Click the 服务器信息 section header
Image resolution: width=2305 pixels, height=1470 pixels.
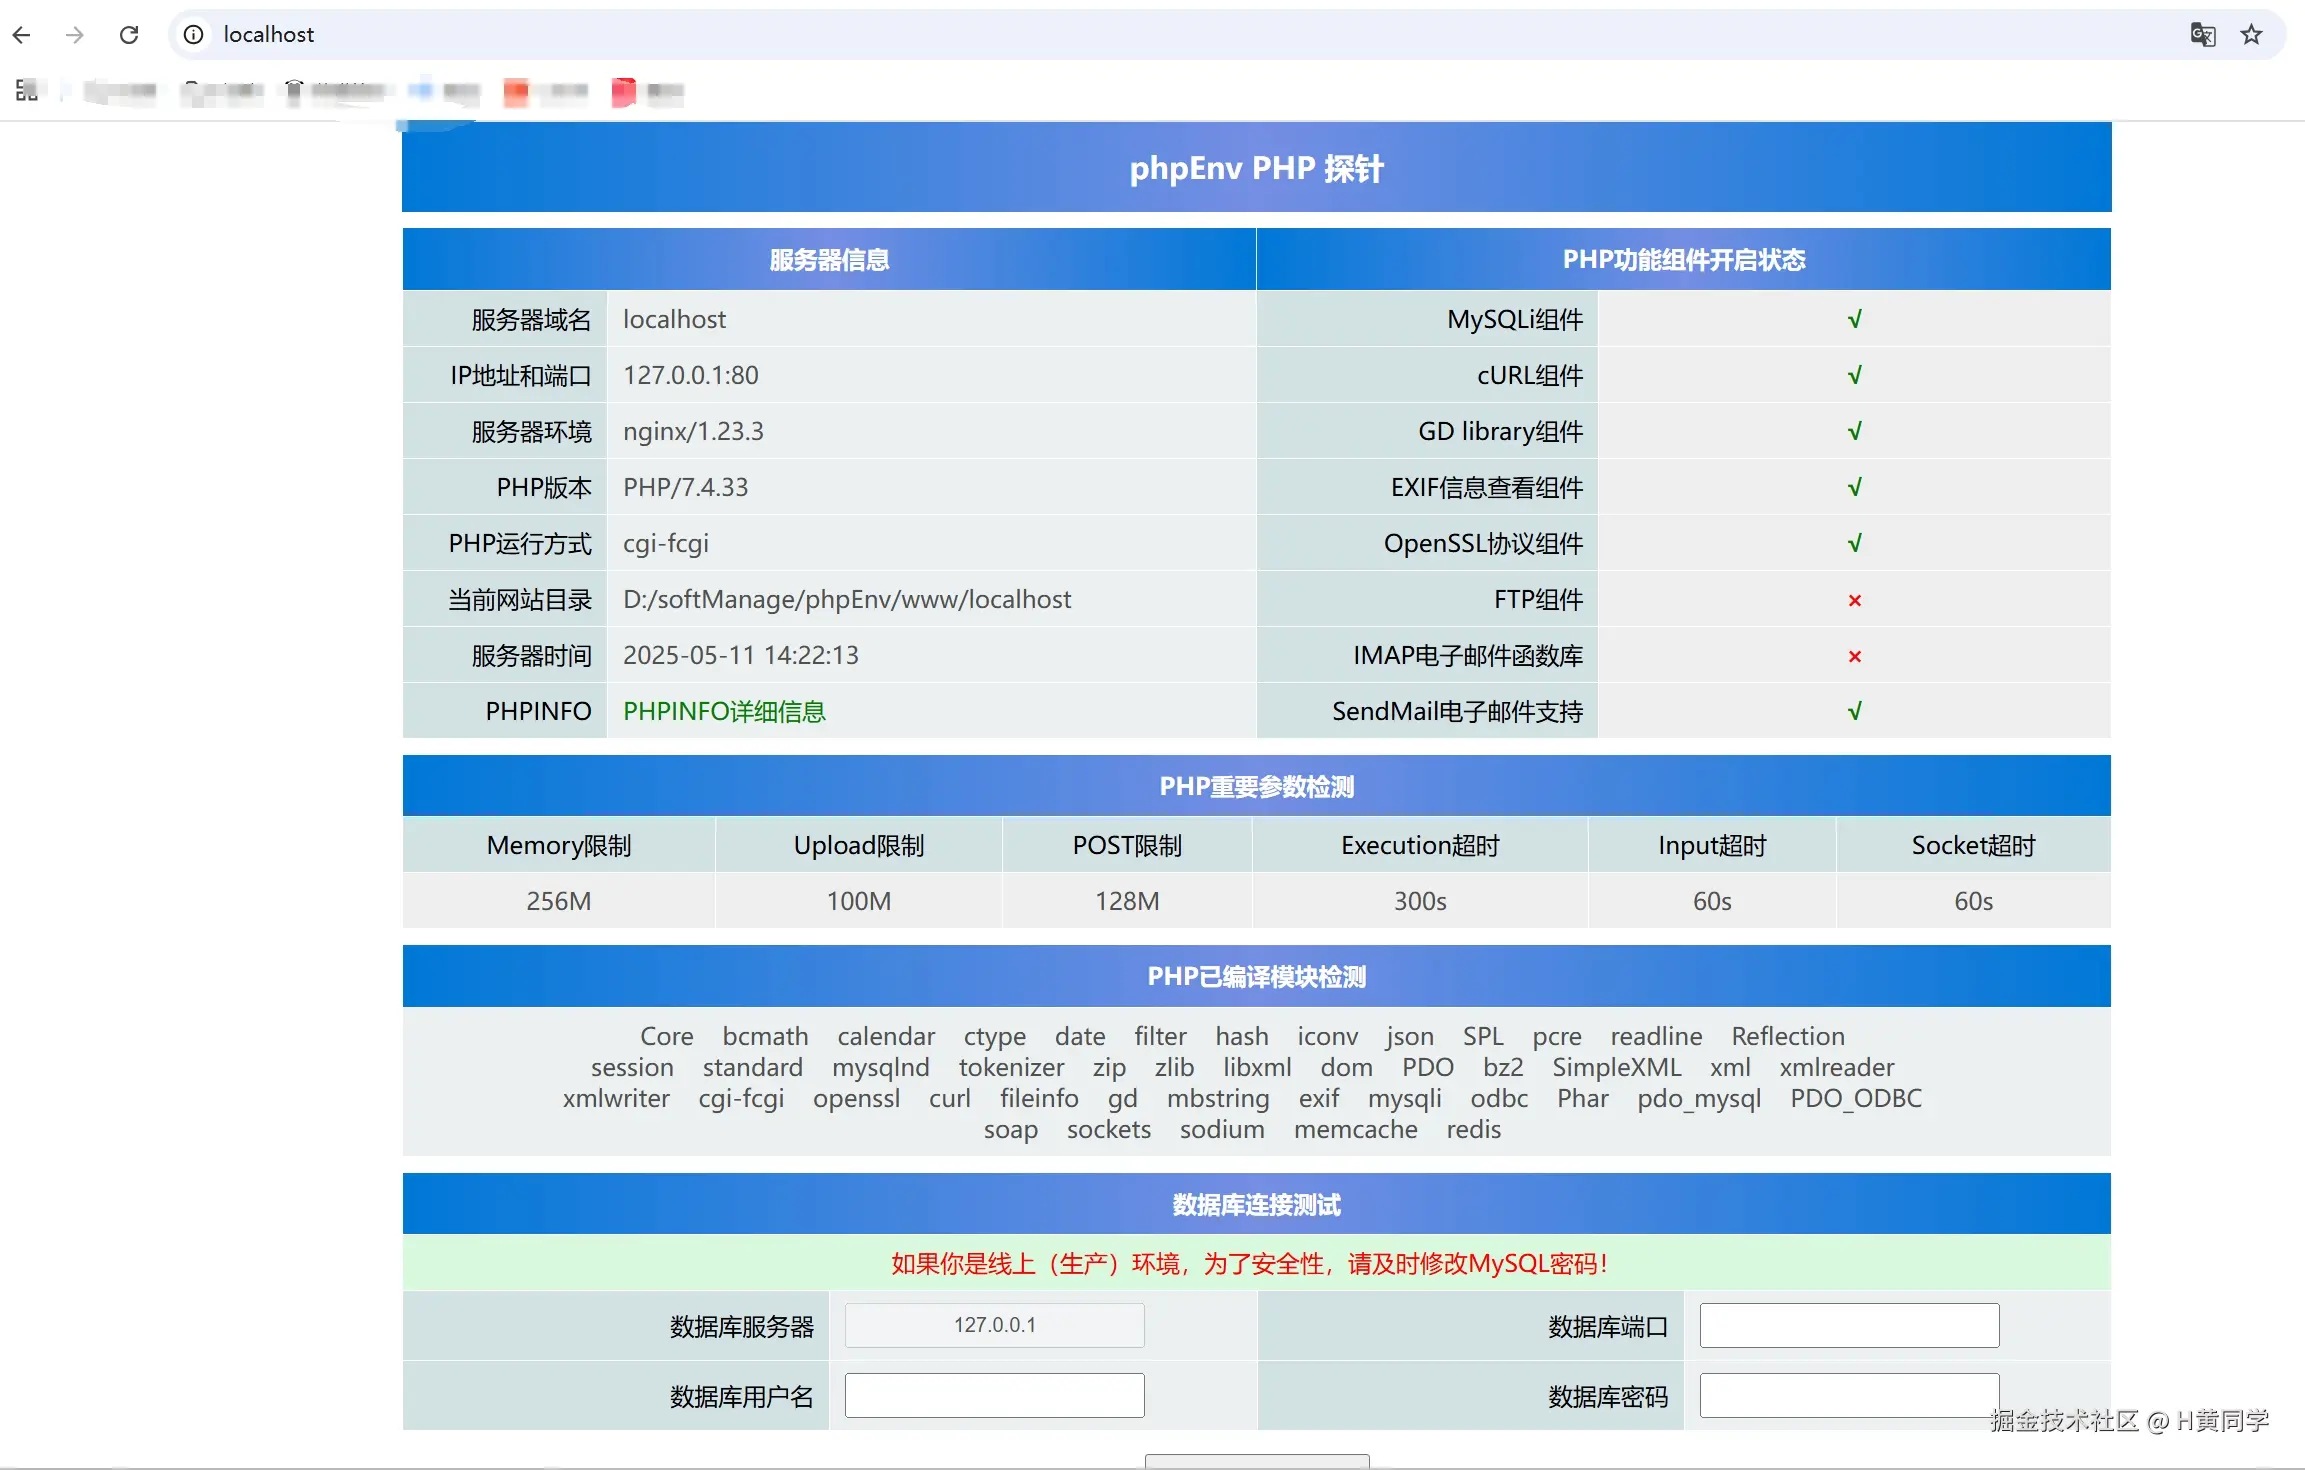point(829,260)
